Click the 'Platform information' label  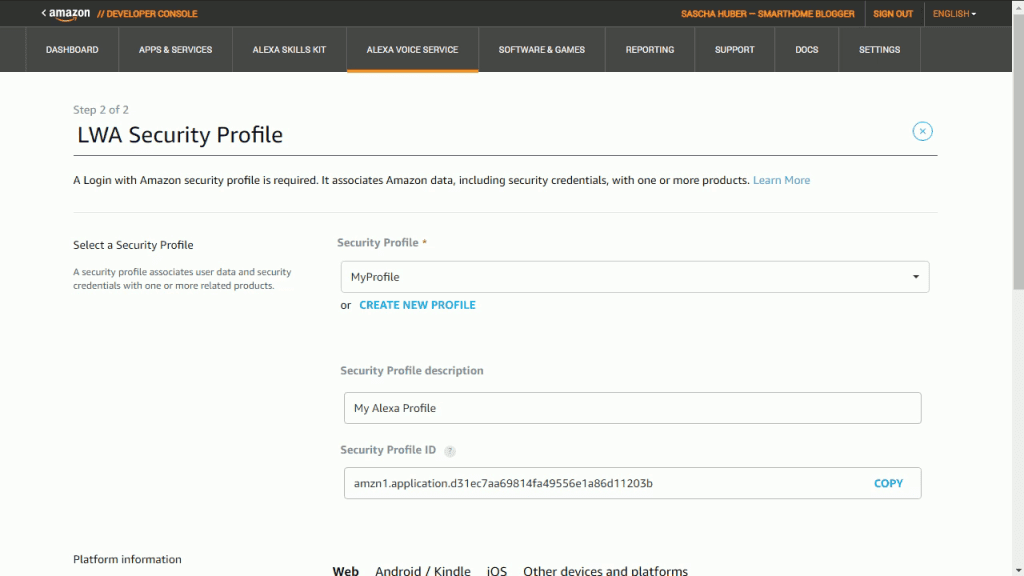point(127,559)
